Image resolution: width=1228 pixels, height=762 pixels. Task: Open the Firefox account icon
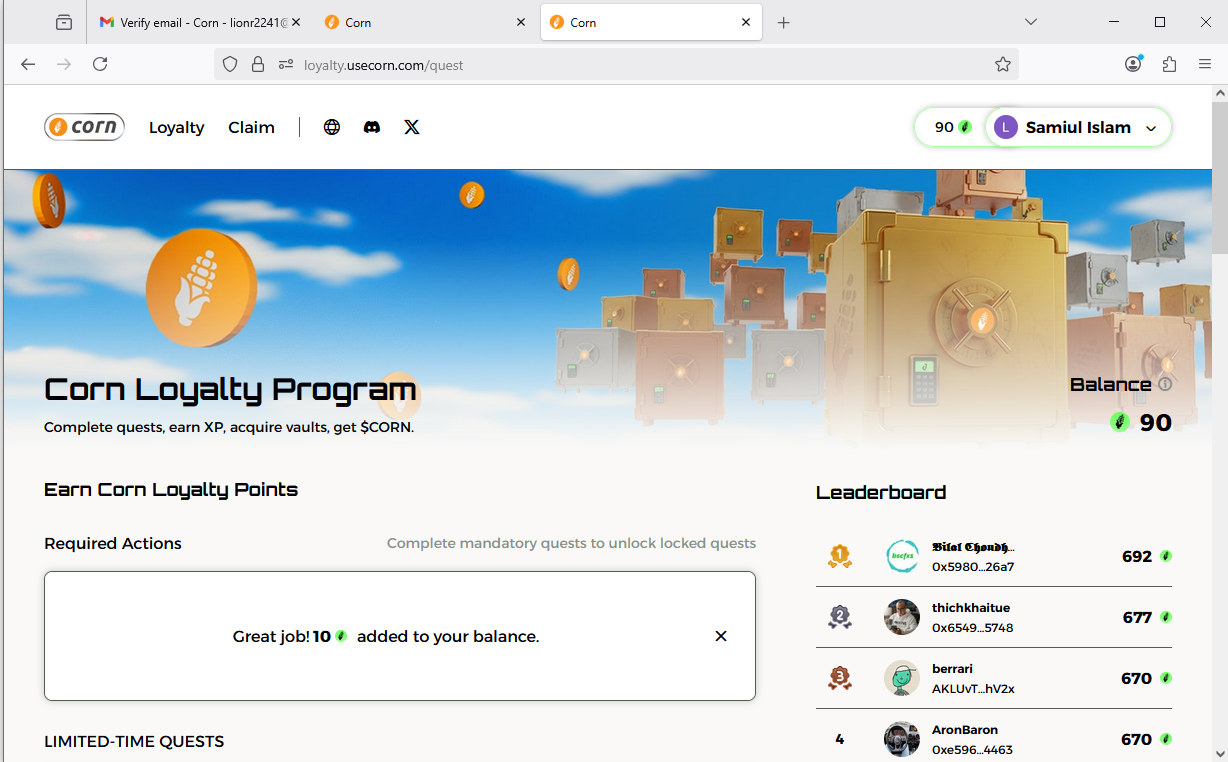[1133, 64]
